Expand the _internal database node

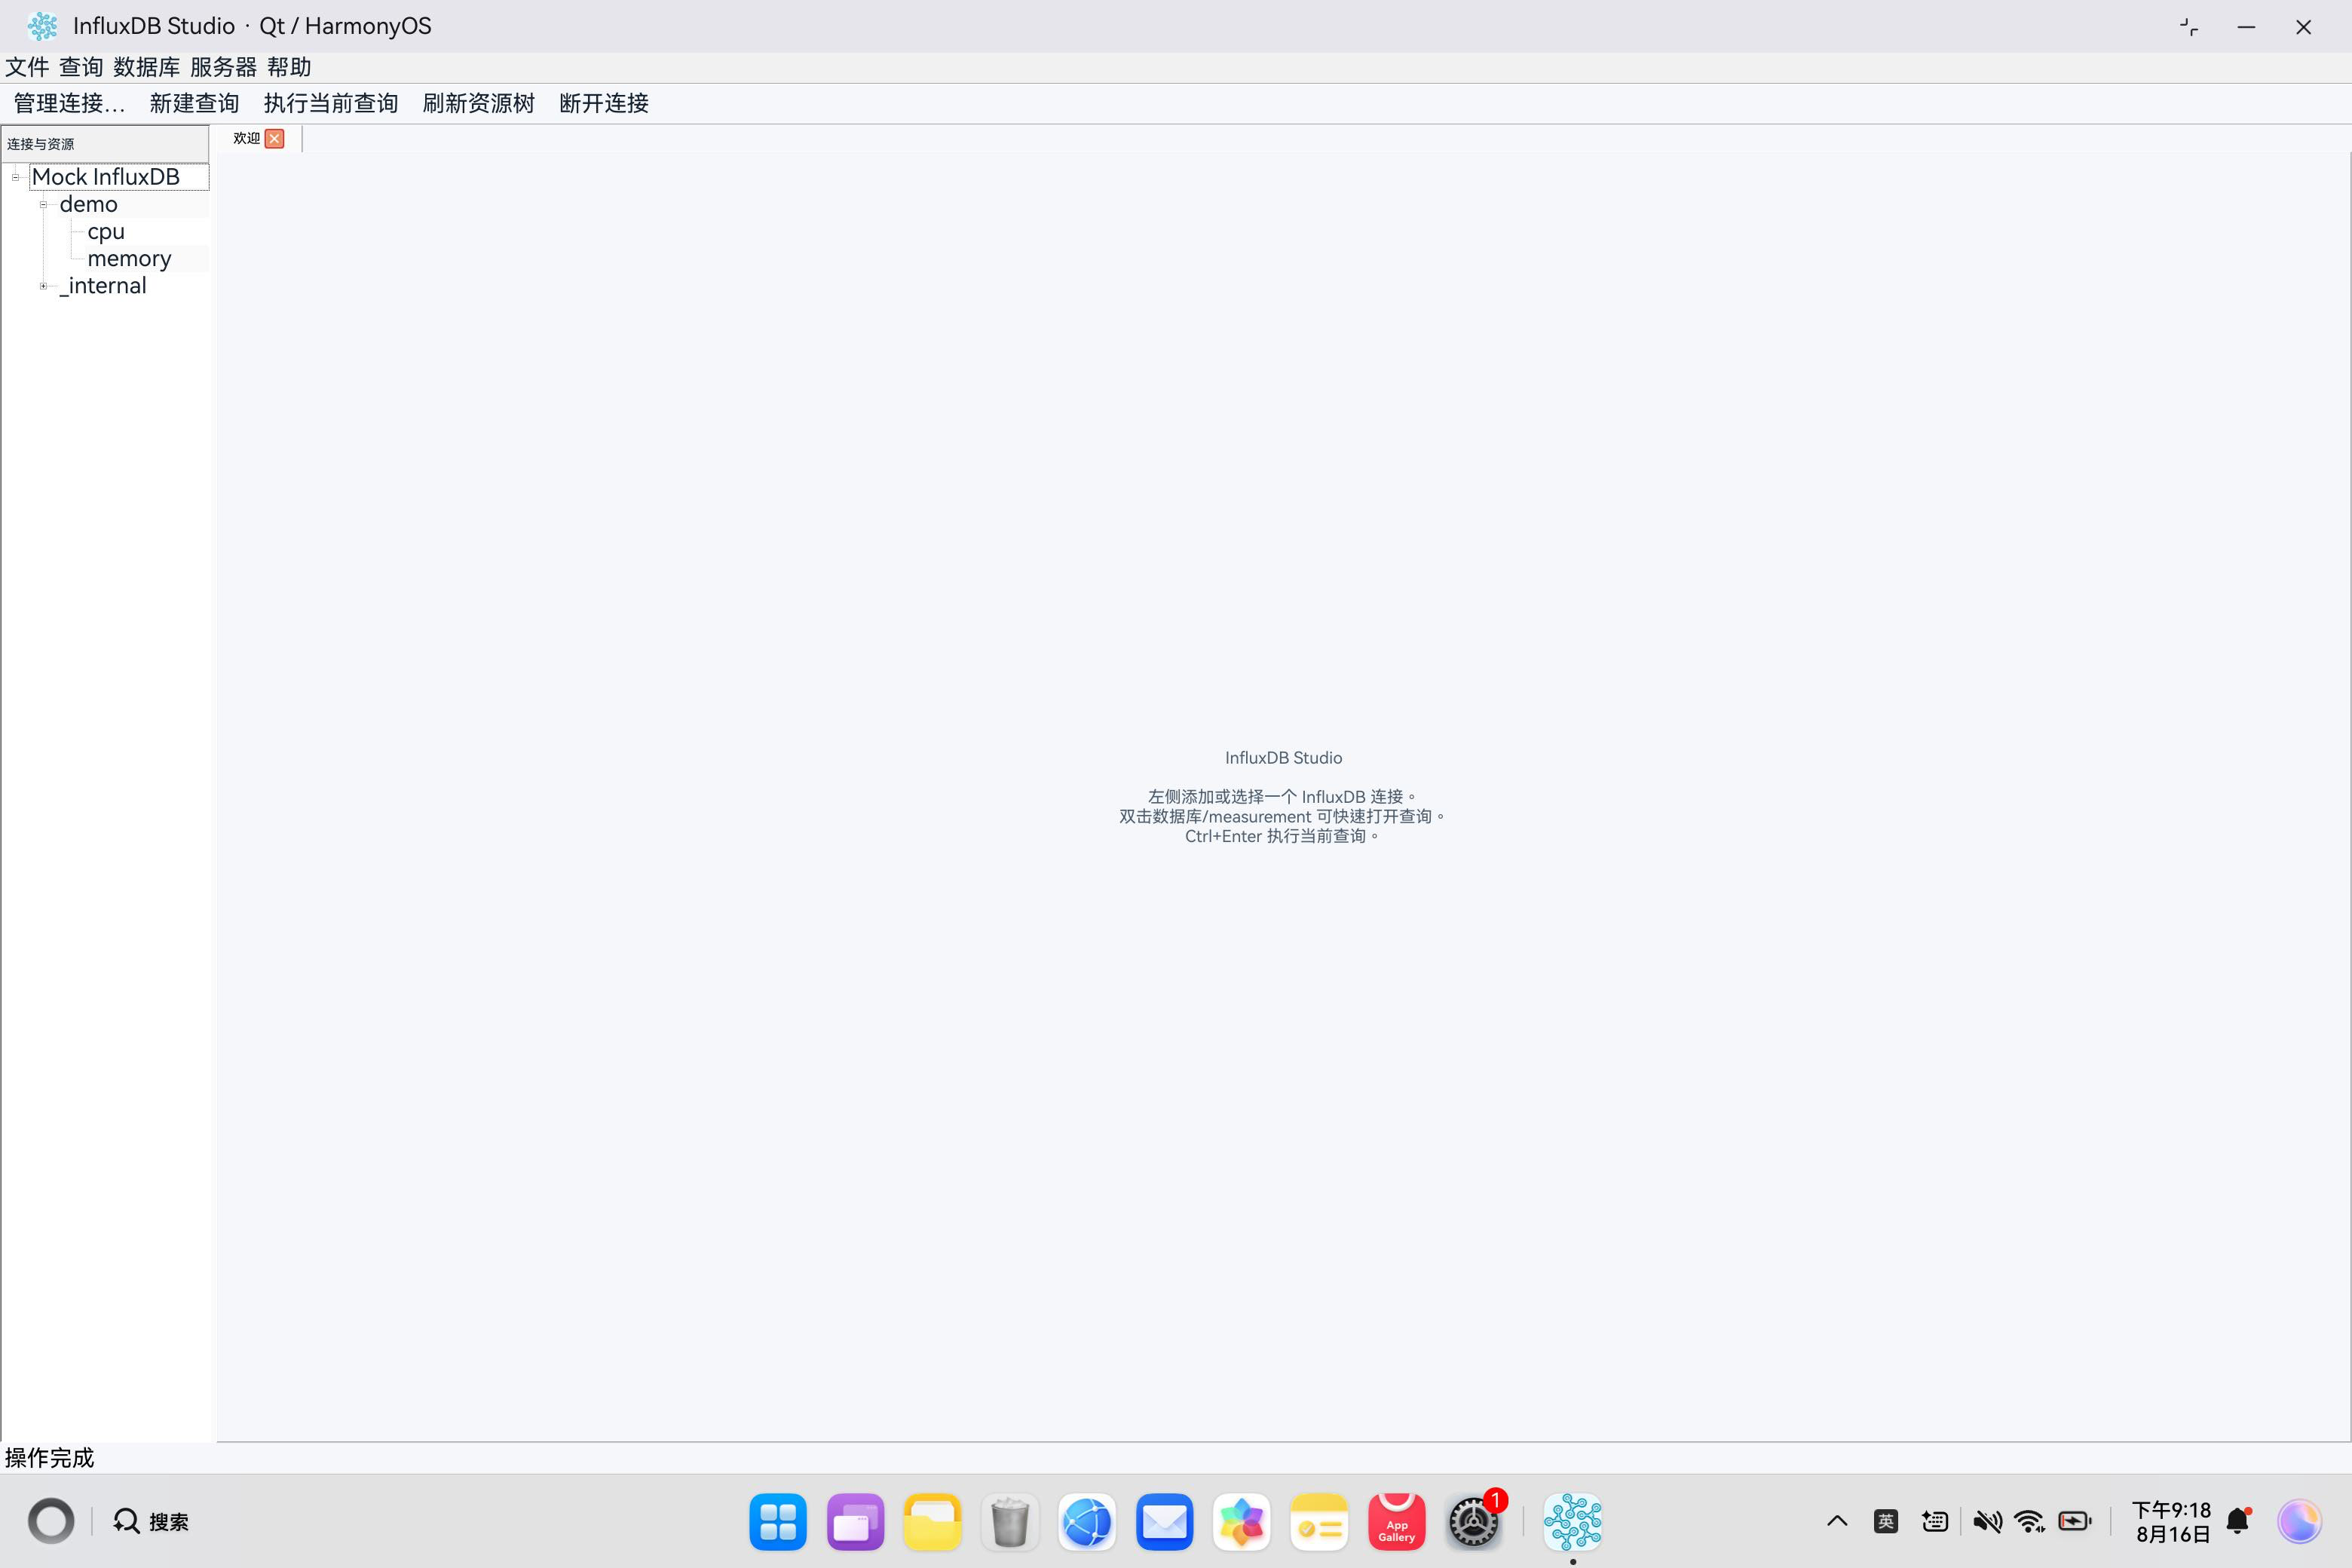click(x=43, y=286)
